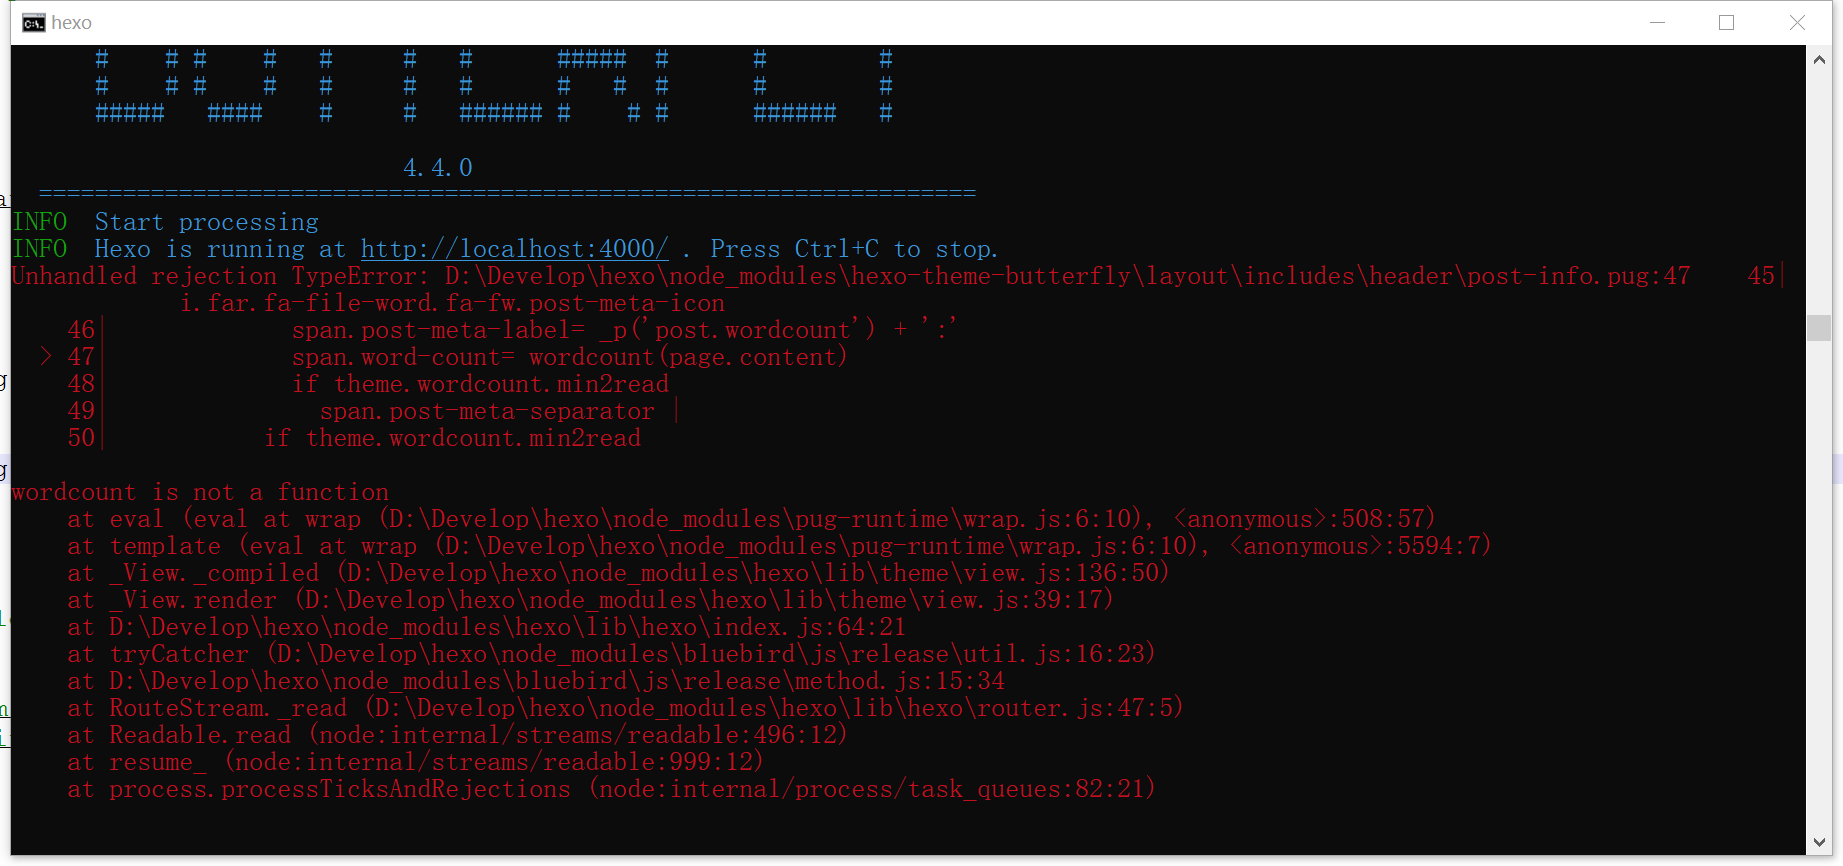Click the 4.4.0 version number

pyautogui.click(x=438, y=168)
